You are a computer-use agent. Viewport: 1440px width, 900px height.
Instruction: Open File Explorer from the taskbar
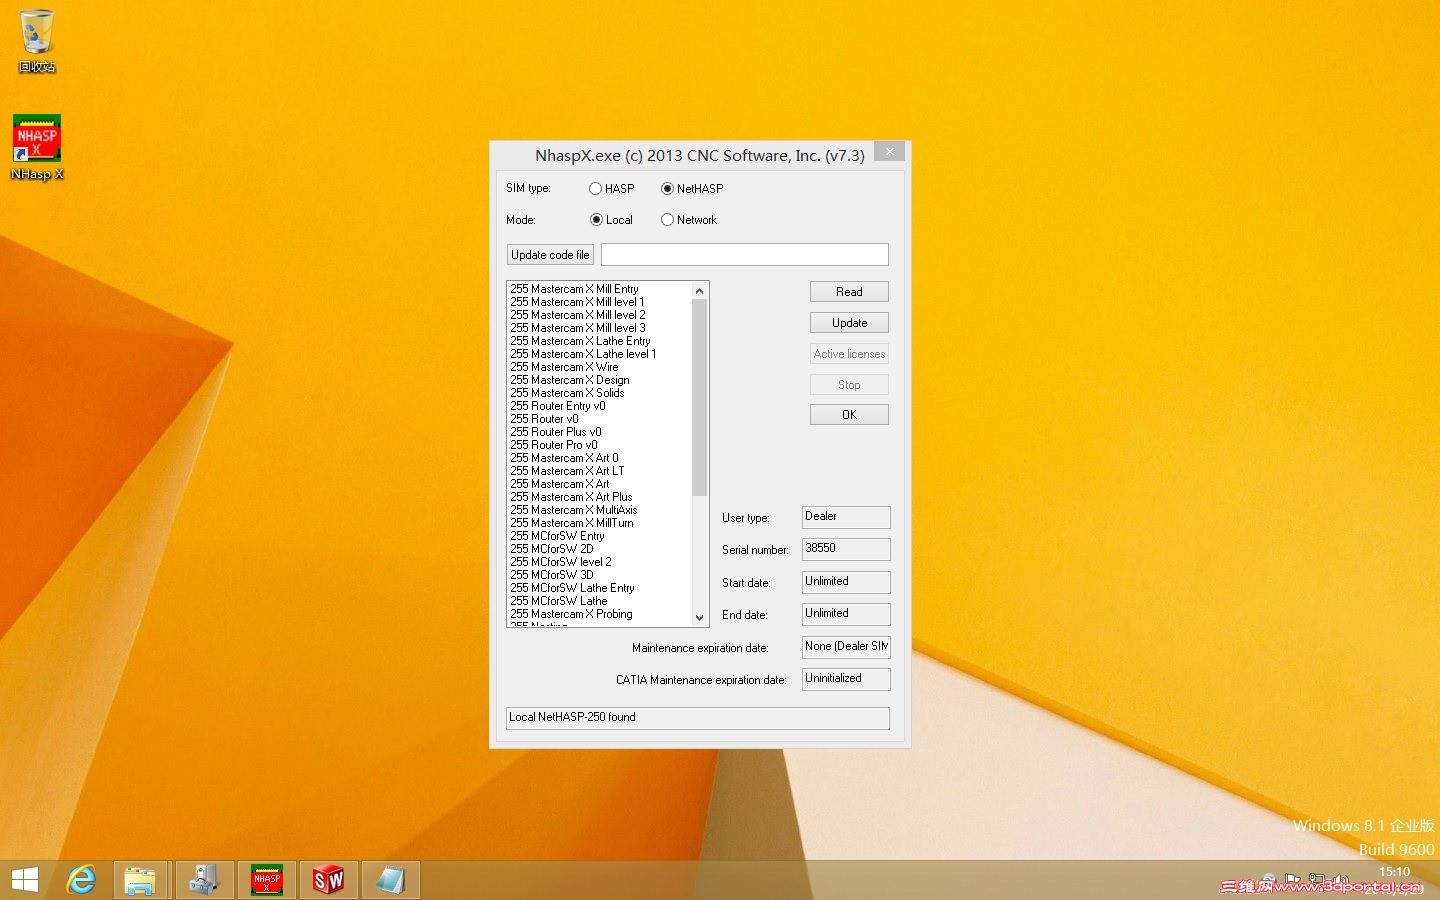point(141,880)
